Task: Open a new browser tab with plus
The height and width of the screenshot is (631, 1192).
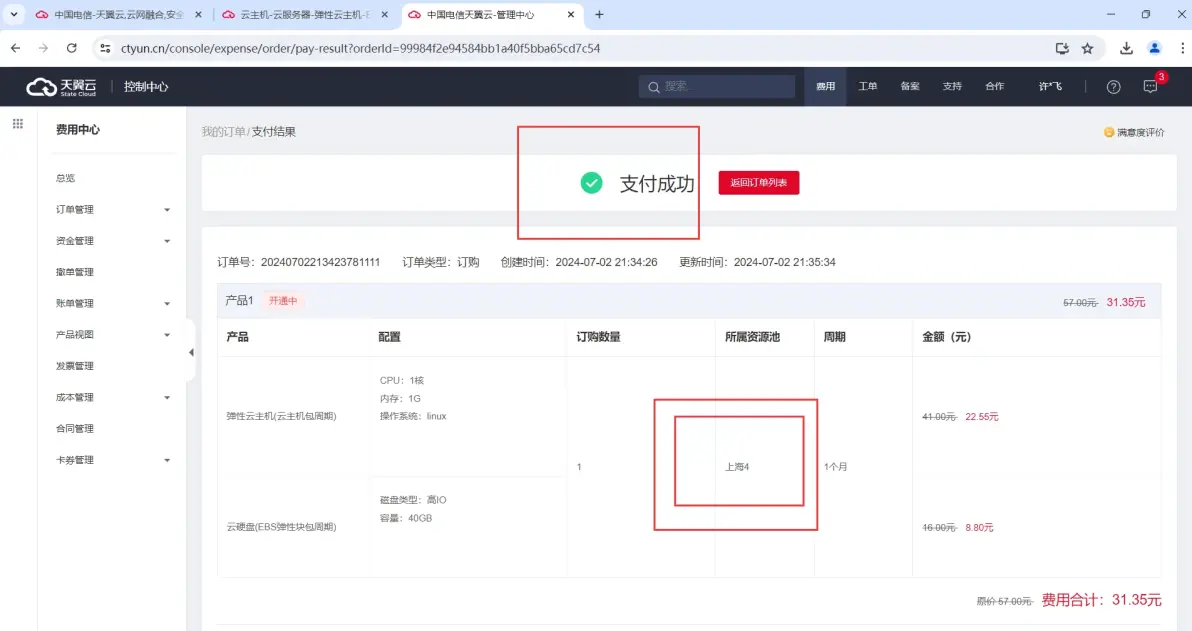Action: coord(599,14)
